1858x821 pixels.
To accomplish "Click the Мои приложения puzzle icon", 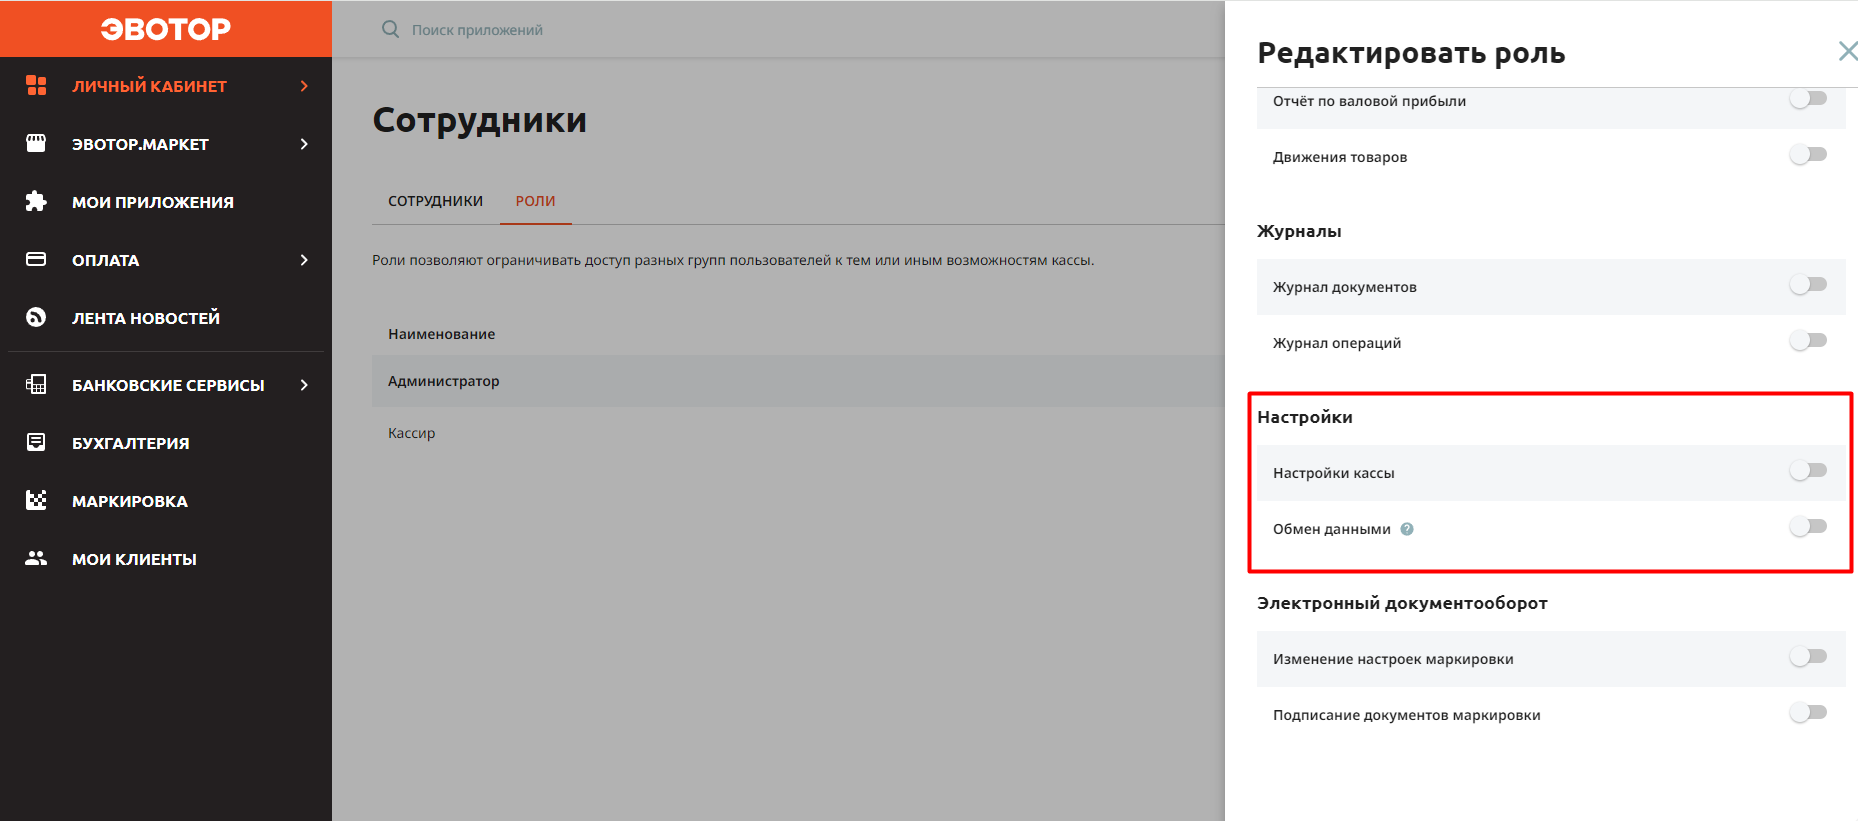I will (x=36, y=202).
